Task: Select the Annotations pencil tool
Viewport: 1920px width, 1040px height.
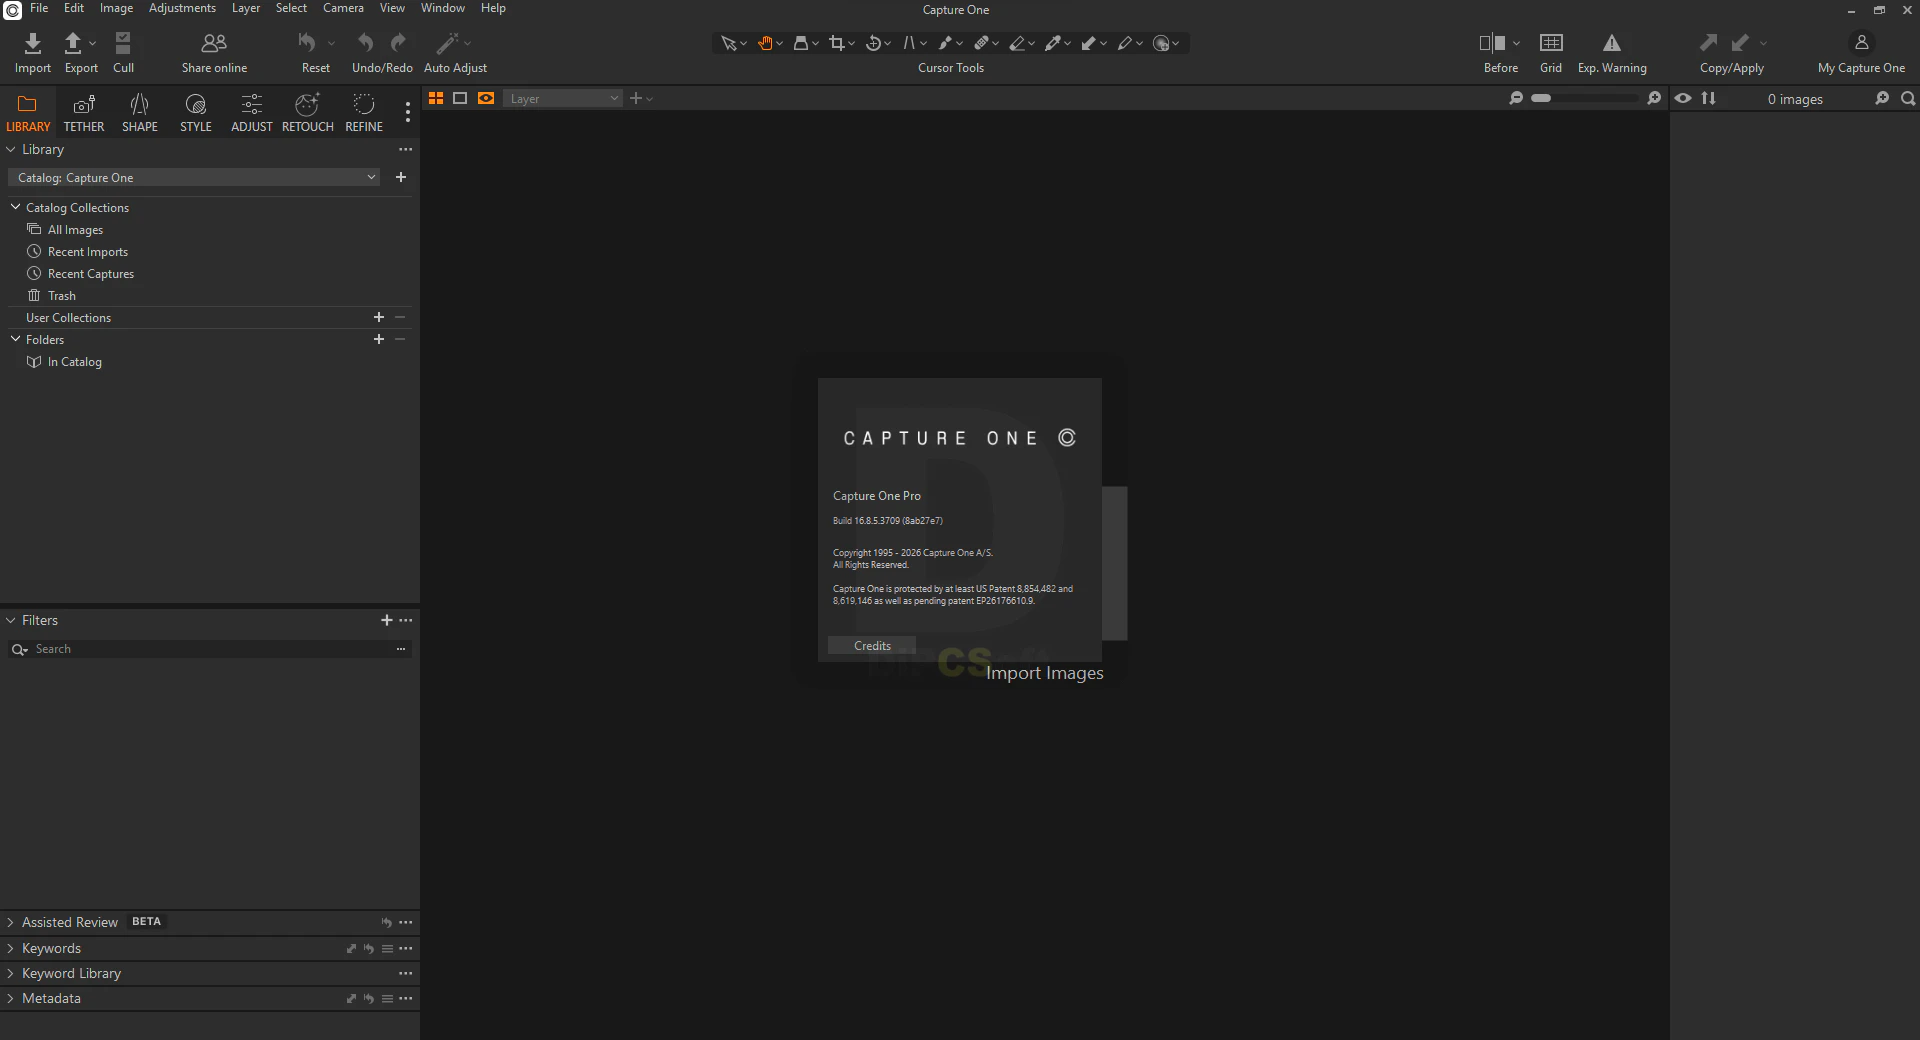Action: click(1125, 43)
